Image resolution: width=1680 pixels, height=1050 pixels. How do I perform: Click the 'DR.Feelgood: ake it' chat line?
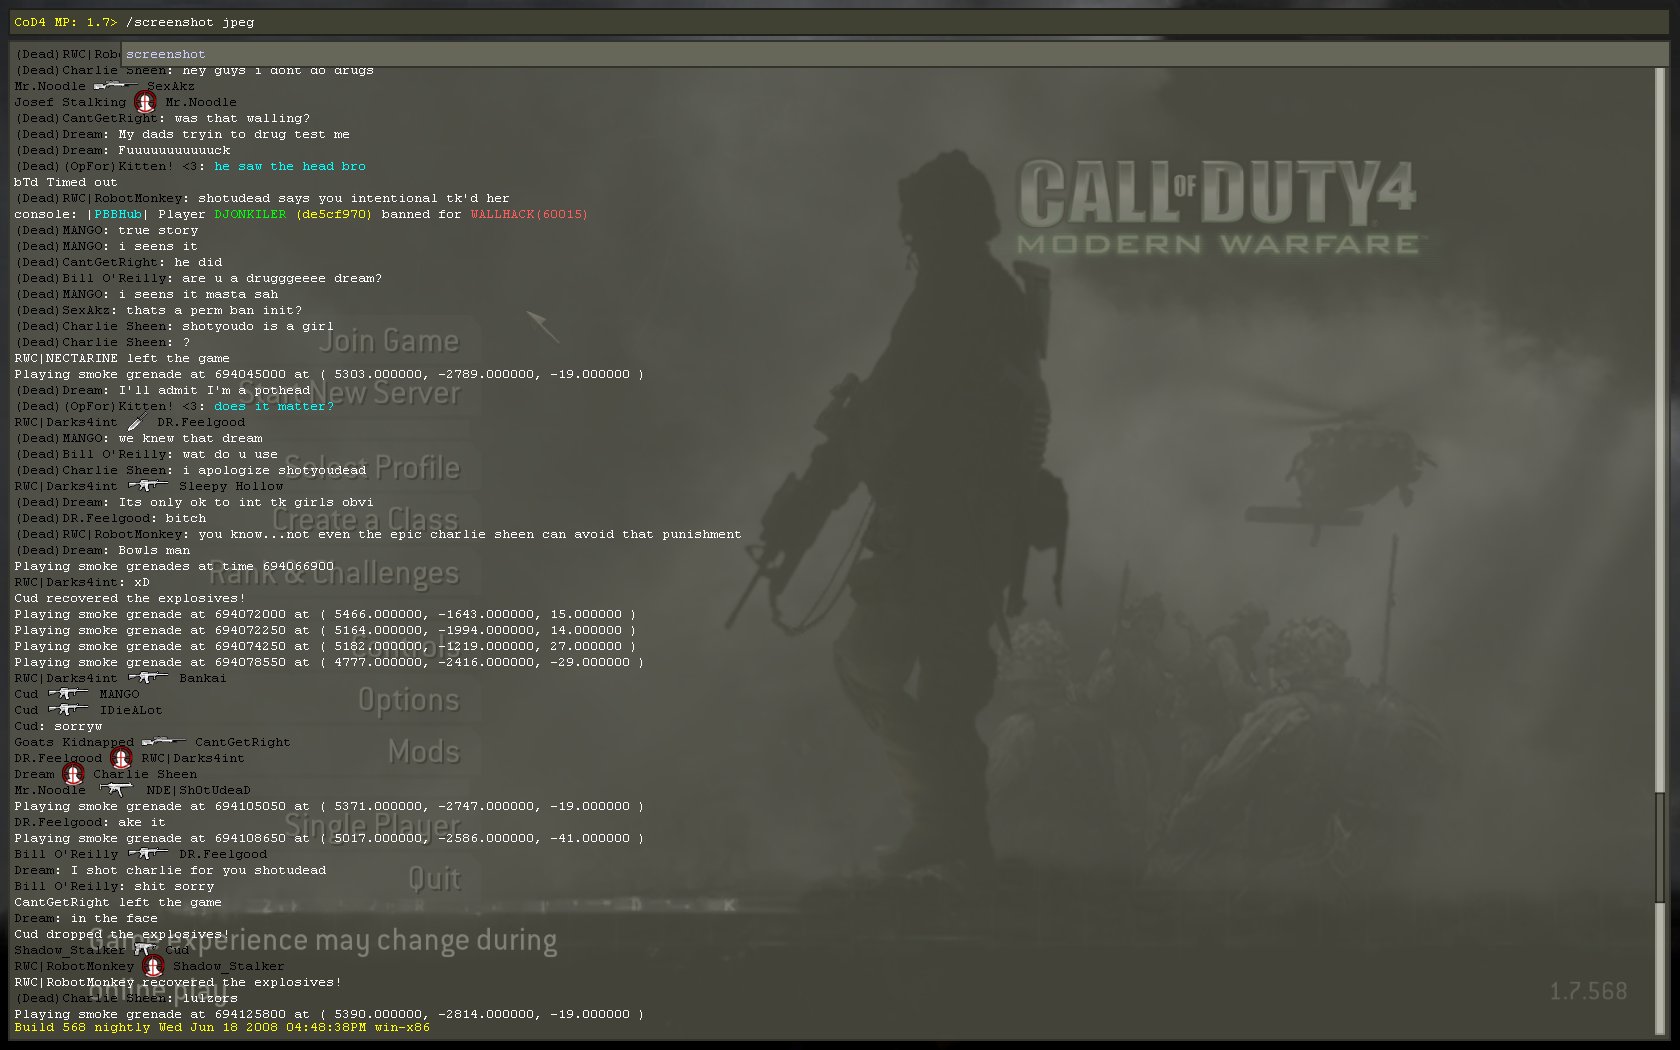point(90,822)
